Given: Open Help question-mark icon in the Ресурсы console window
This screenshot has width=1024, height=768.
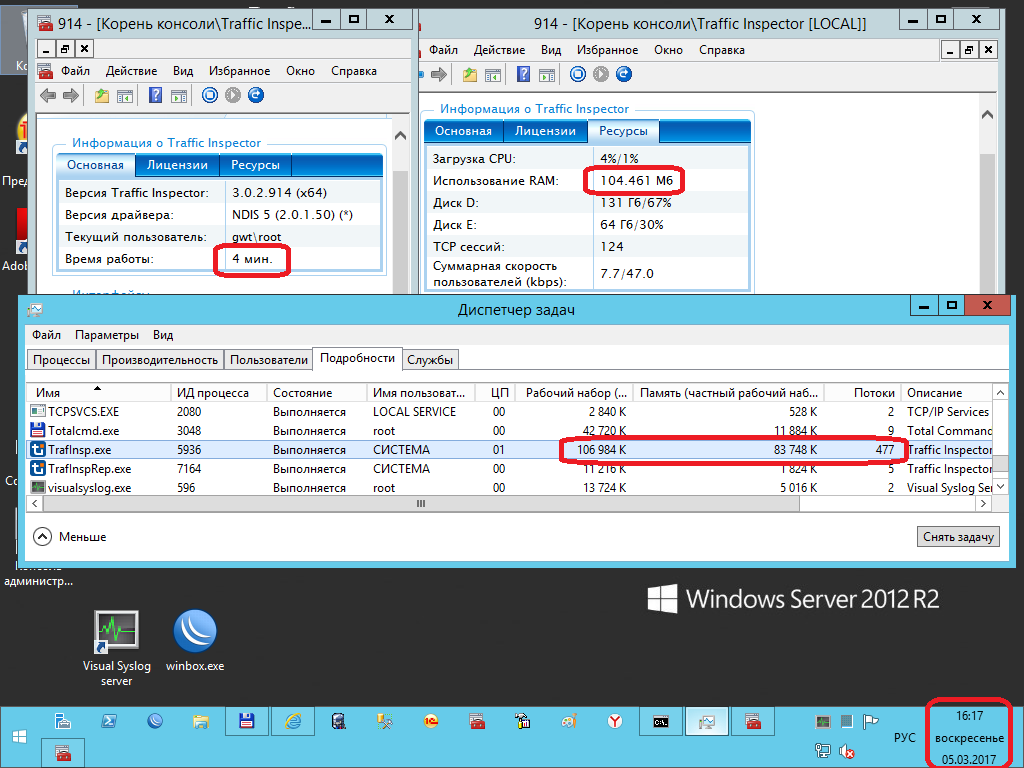Looking at the screenshot, I should click(524, 74).
